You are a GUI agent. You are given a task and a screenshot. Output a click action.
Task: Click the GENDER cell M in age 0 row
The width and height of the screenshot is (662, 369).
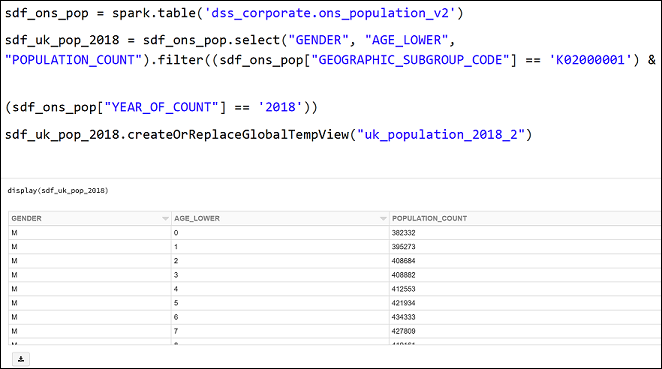(90, 233)
